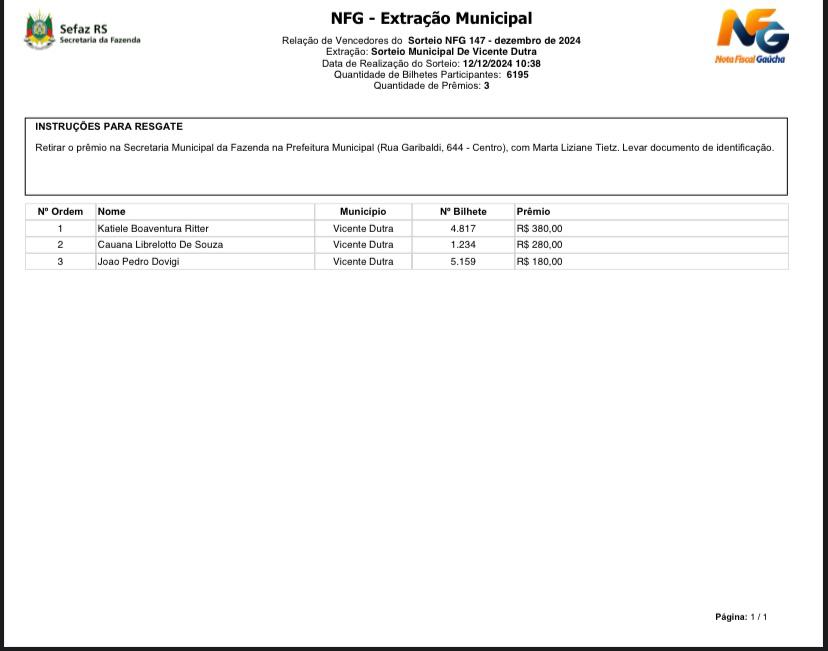Click the 'Quantidade de Prêmios: 3' line
Viewport: 828px width, 651px height.
pos(431,86)
